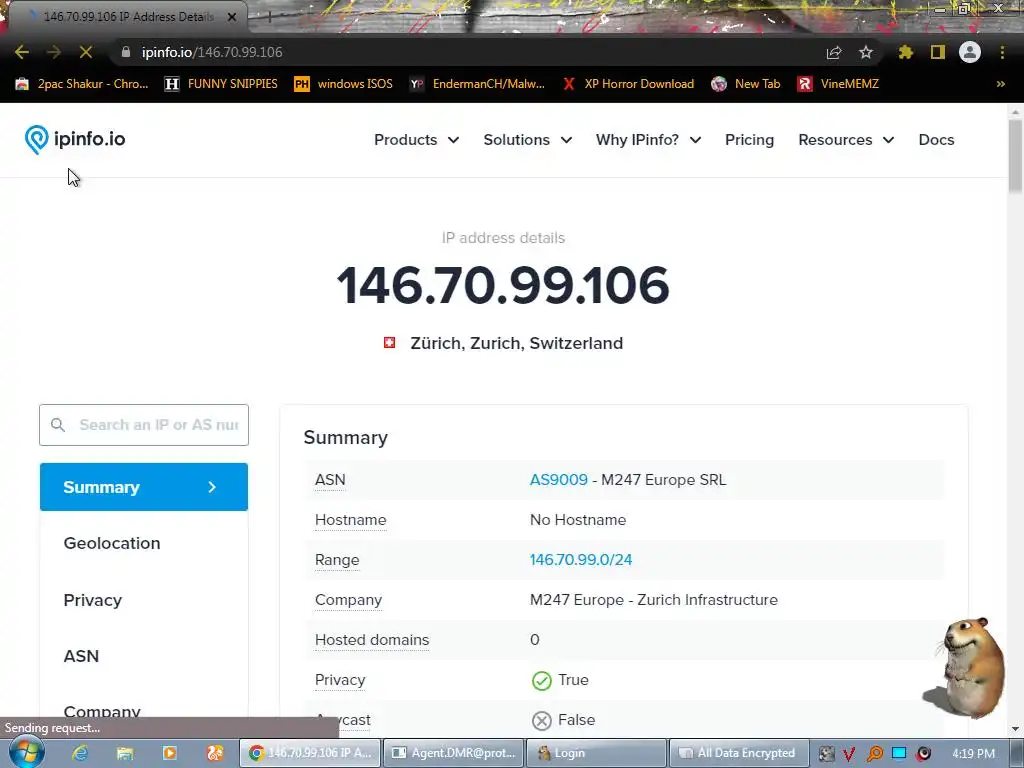Image resolution: width=1024 pixels, height=768 pixels.
Task: Click the Switzerland flag icon
Action: click(389, 343)
